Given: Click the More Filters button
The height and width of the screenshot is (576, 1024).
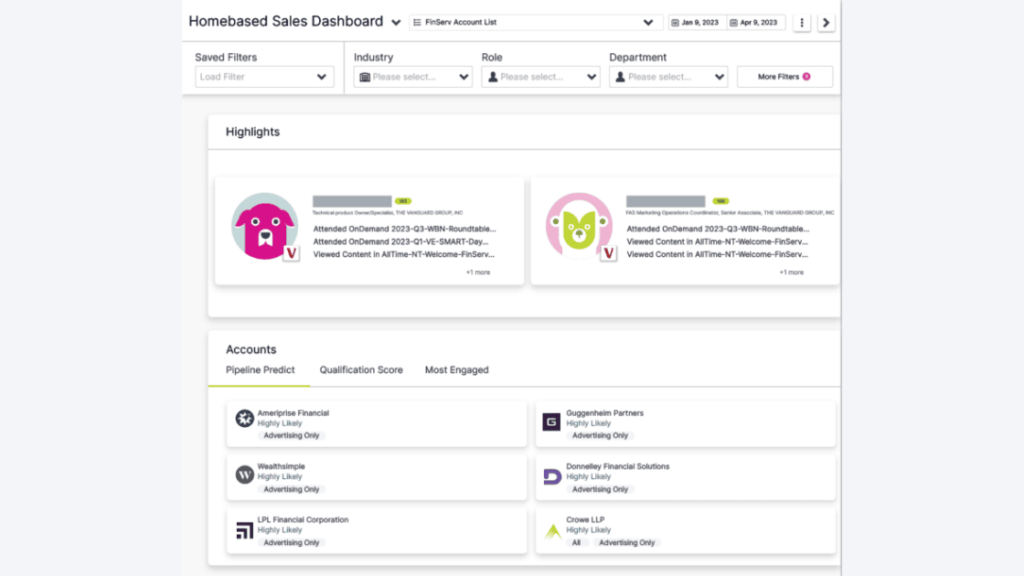Looking at the screenshot, I should point(784,76).
